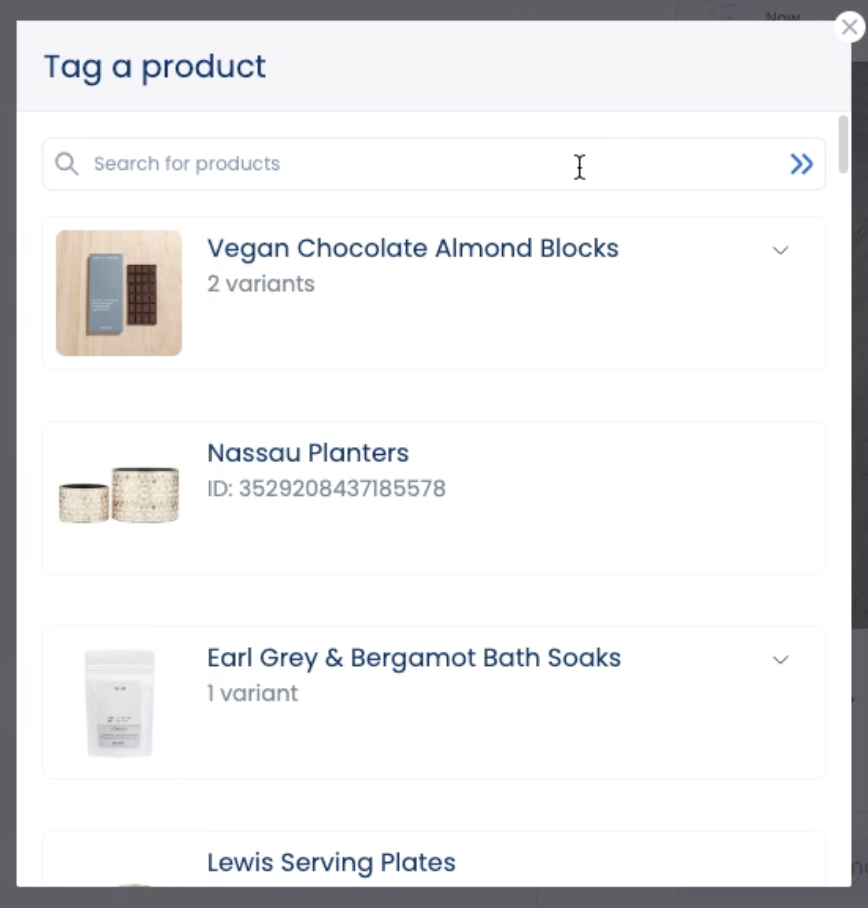Click the 2 variants label

[x=261, y=284]
